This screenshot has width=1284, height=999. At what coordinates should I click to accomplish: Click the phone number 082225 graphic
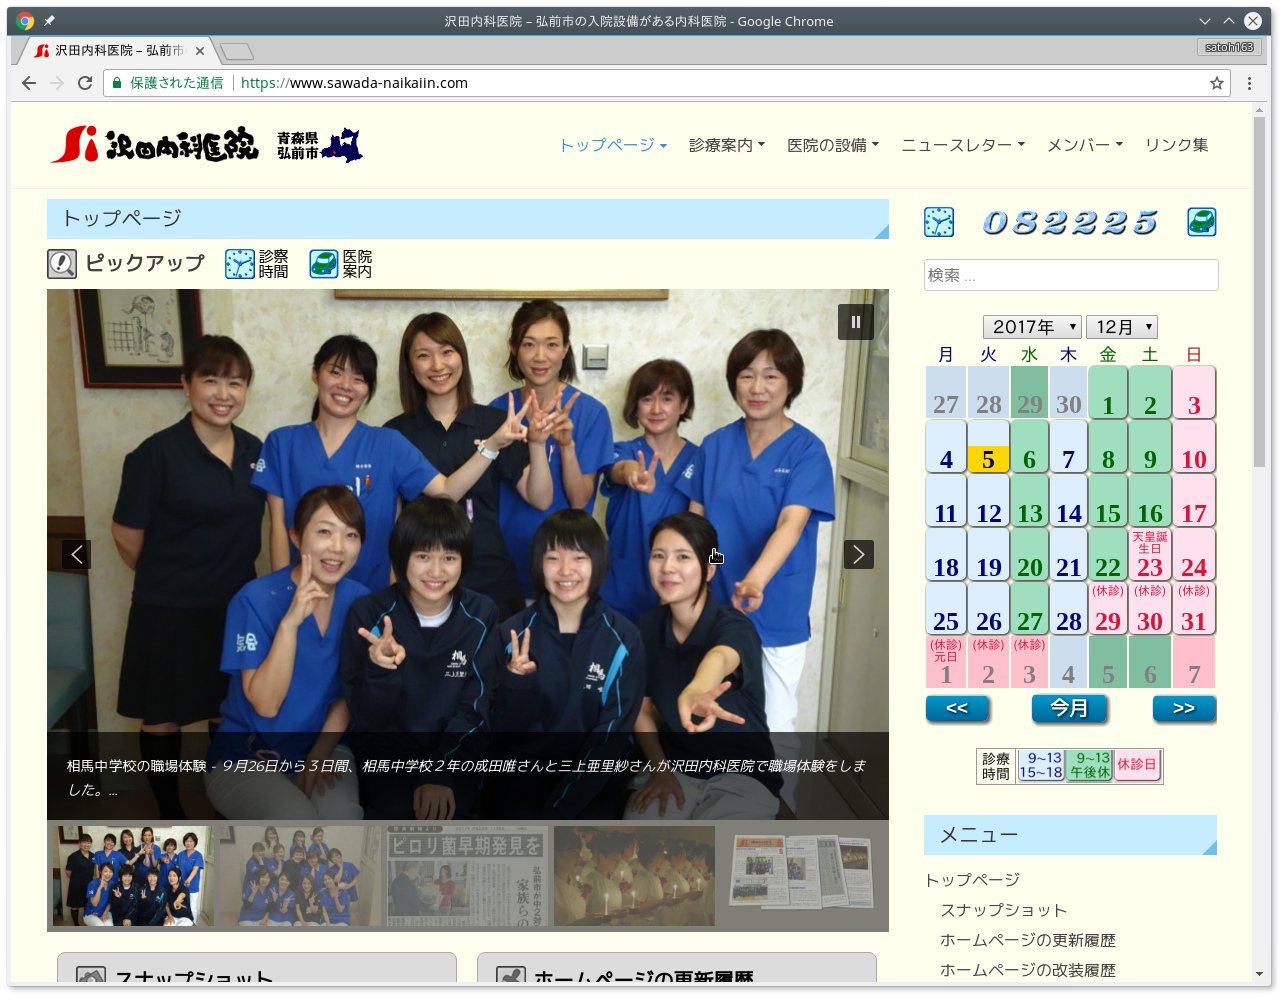point(1070,222)
